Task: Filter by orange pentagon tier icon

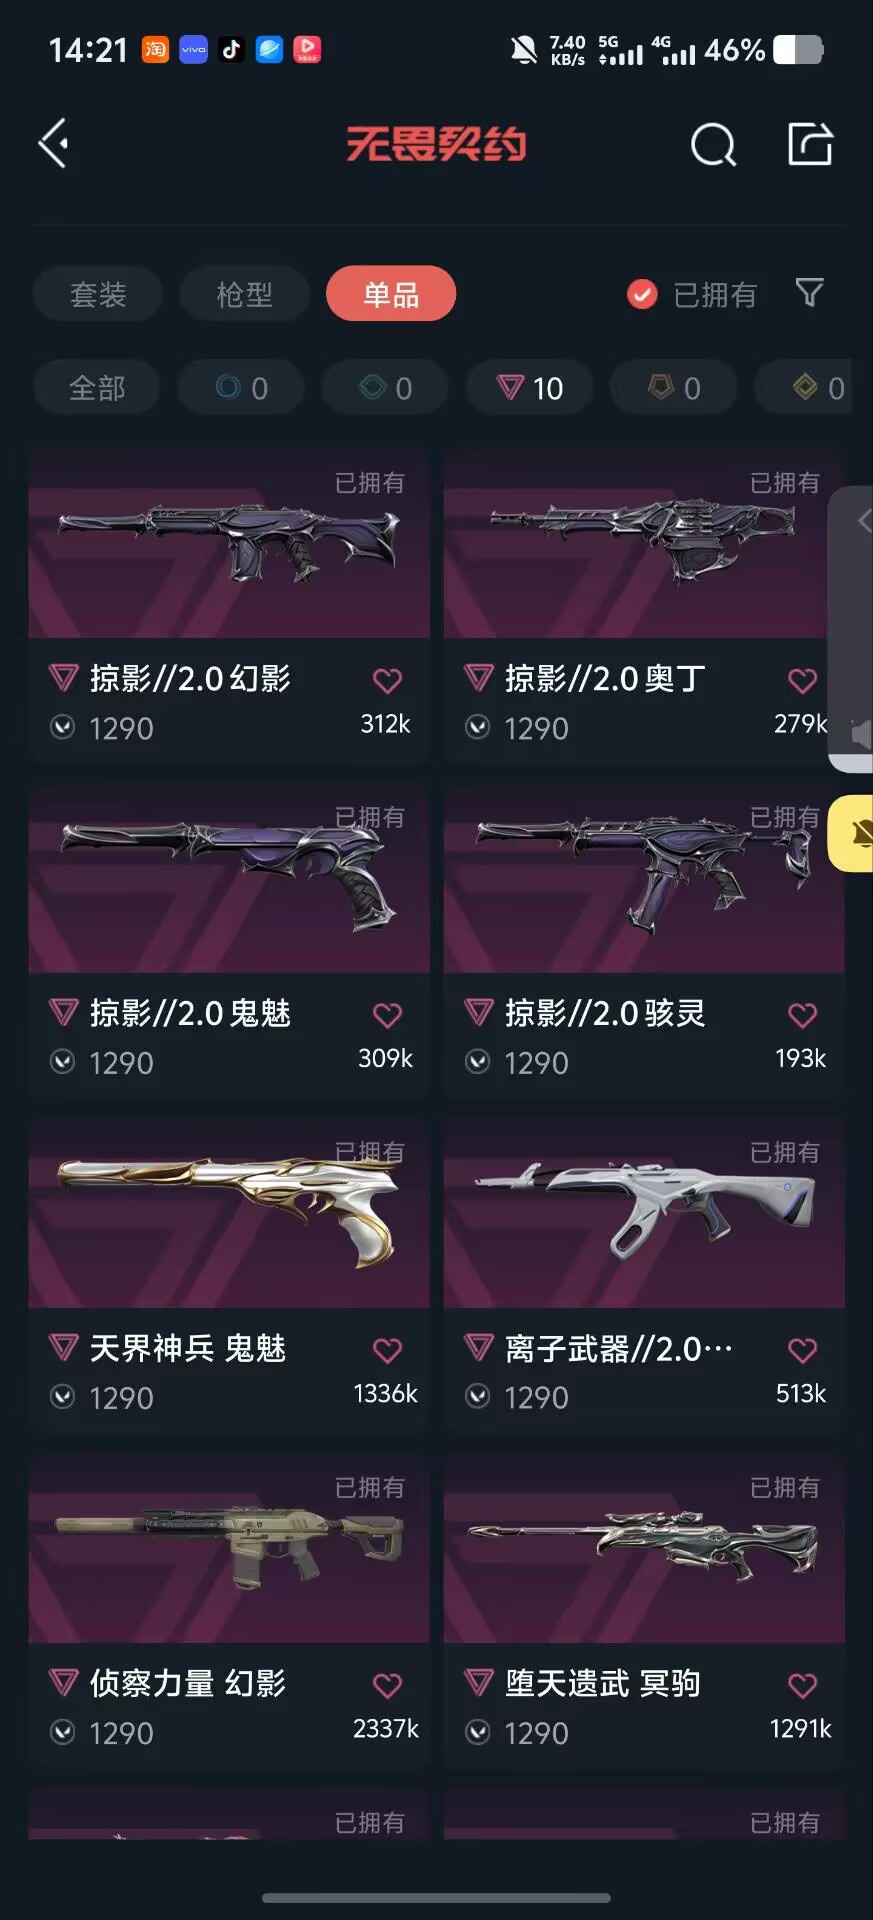Action: click(x=674, y=388)
